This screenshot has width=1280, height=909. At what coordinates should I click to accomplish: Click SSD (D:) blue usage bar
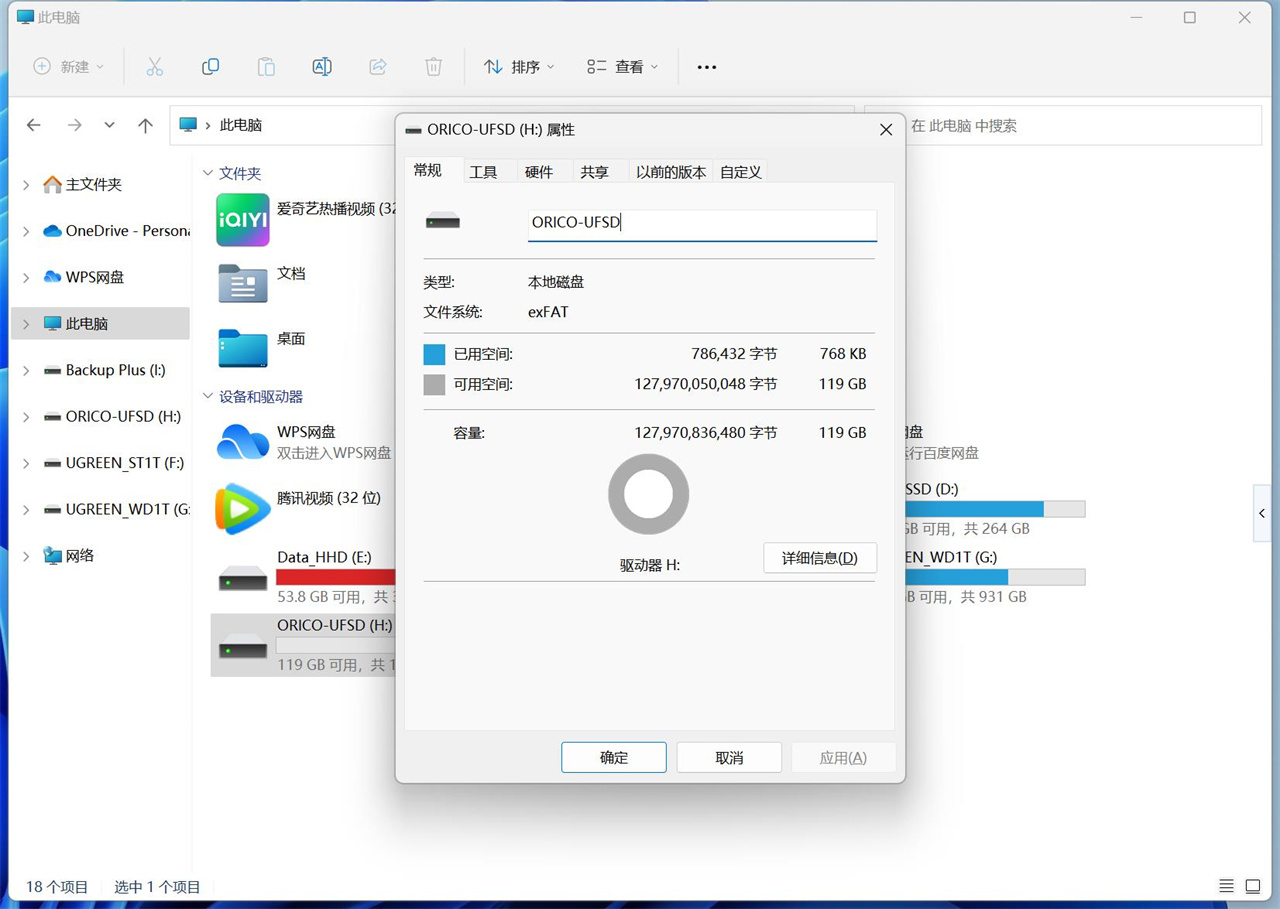pyautogui.click(x=994, y=509)
